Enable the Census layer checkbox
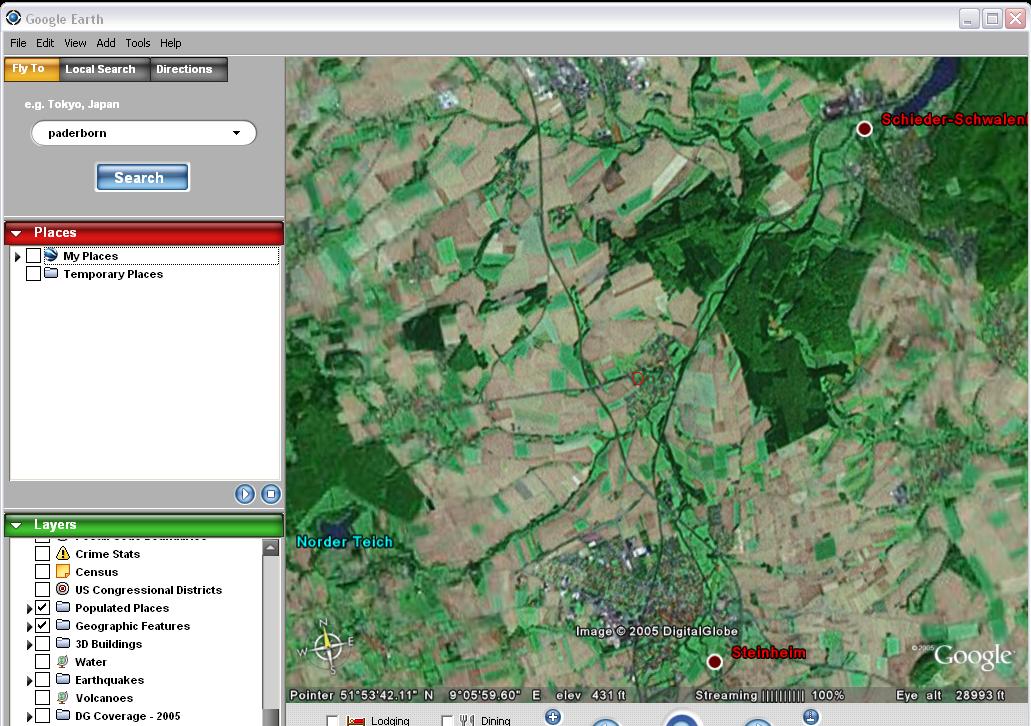 pos(42,571)
